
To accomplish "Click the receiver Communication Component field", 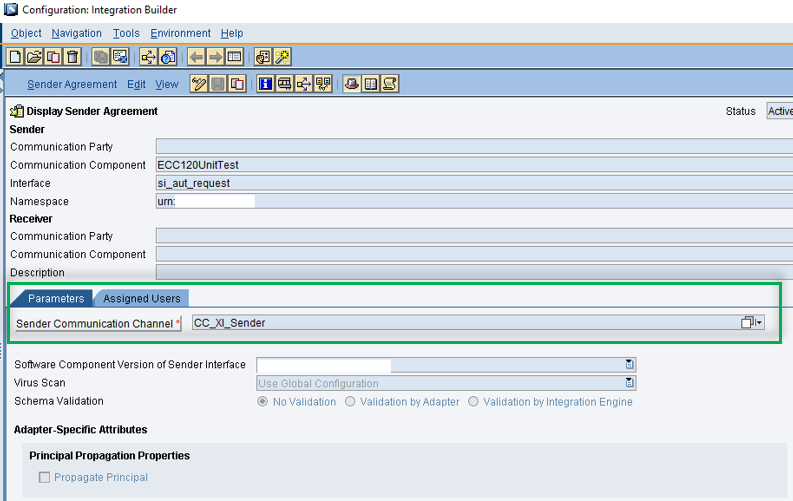I will (474, 254).
